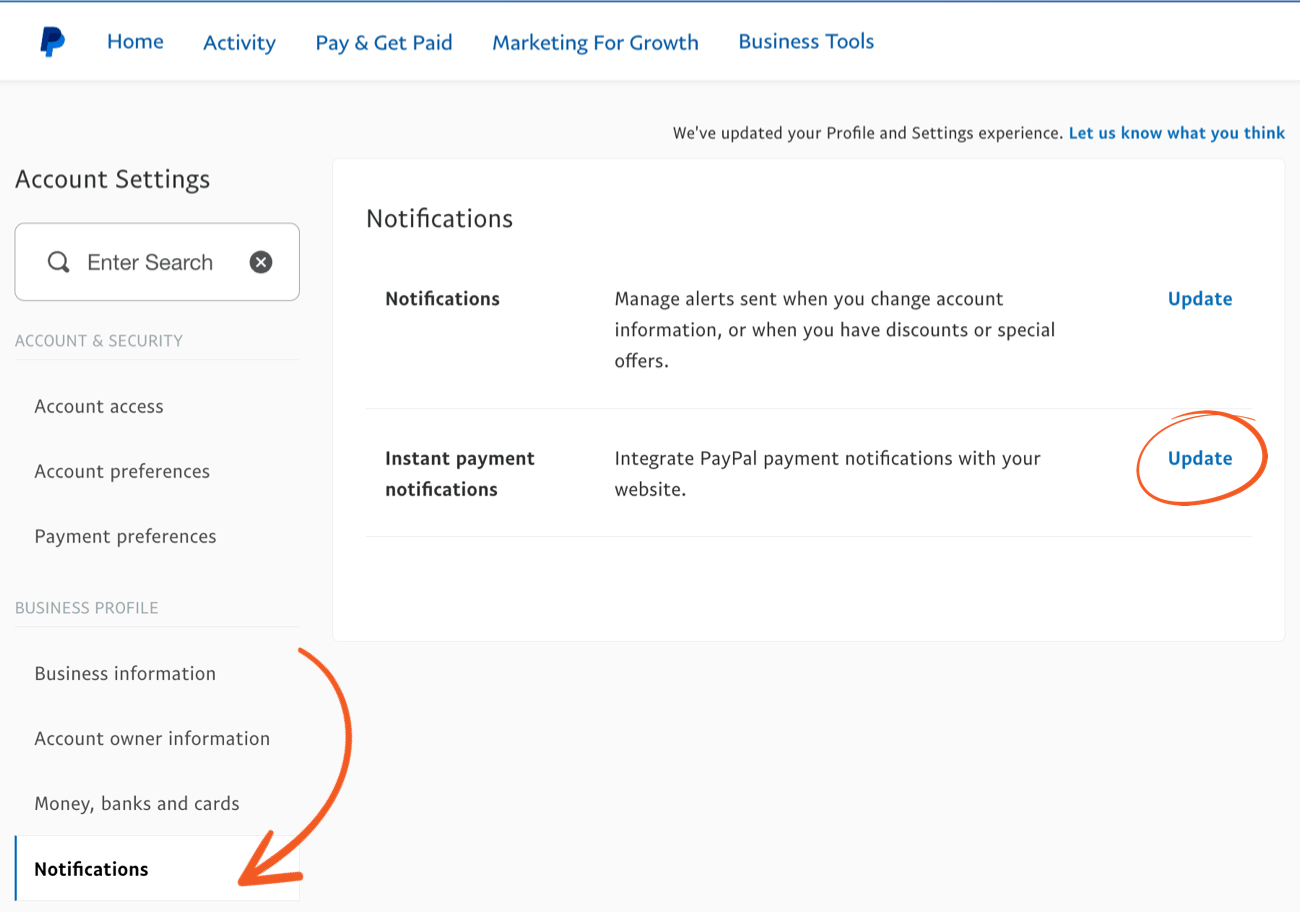Open Money, banks and cards settings
This screenshot has width=1300, height=912.
137,803
